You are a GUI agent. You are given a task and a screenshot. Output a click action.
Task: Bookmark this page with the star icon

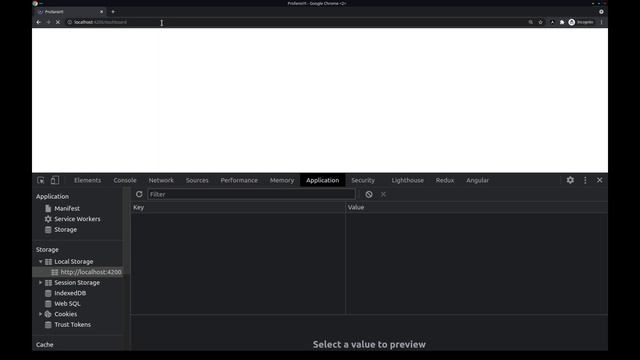[540, 22]
